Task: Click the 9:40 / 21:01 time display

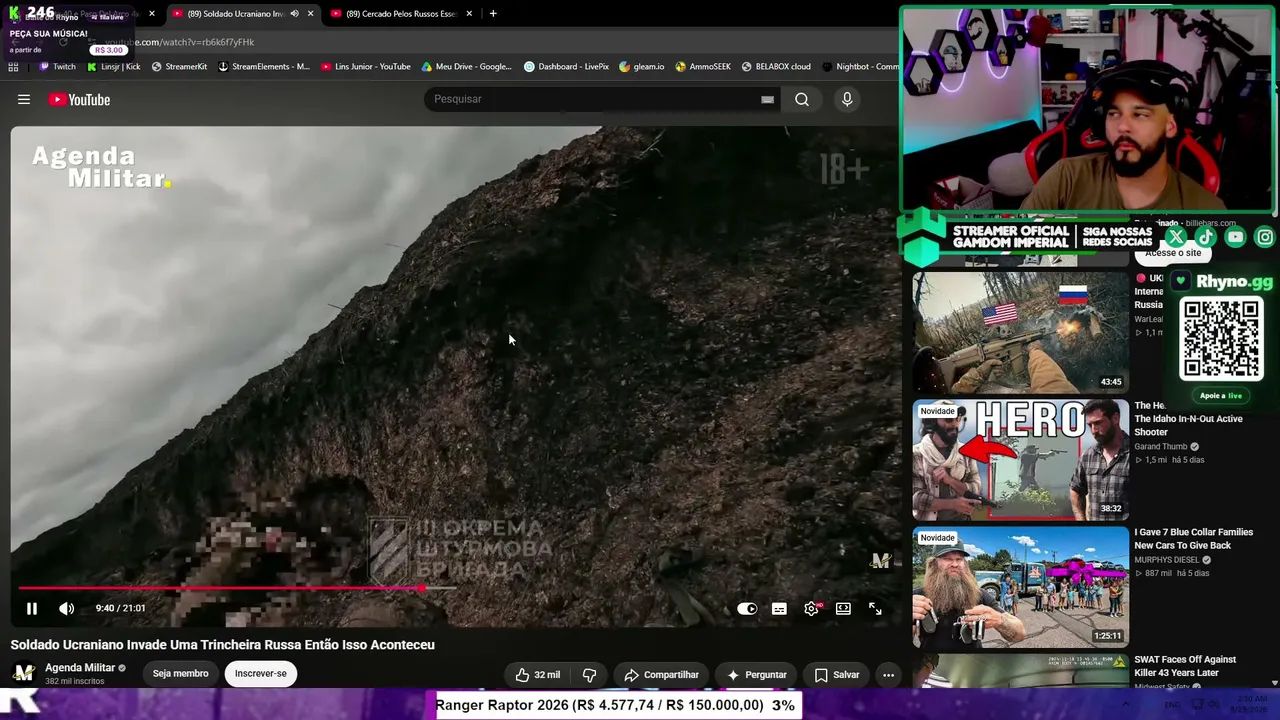Action: tap(121, 608)
